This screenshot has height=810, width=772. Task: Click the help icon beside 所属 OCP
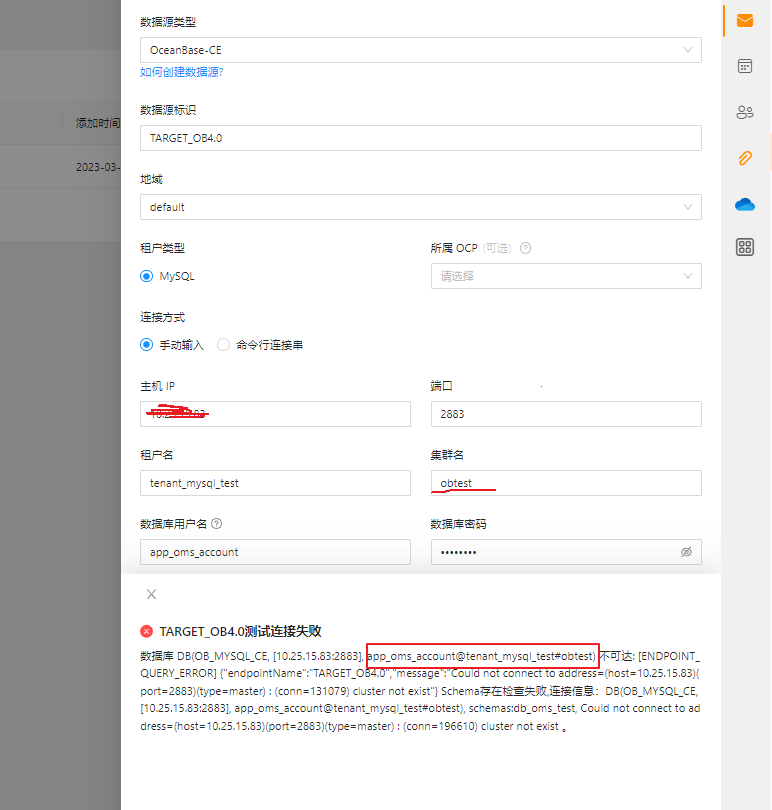tap(525, 248)
